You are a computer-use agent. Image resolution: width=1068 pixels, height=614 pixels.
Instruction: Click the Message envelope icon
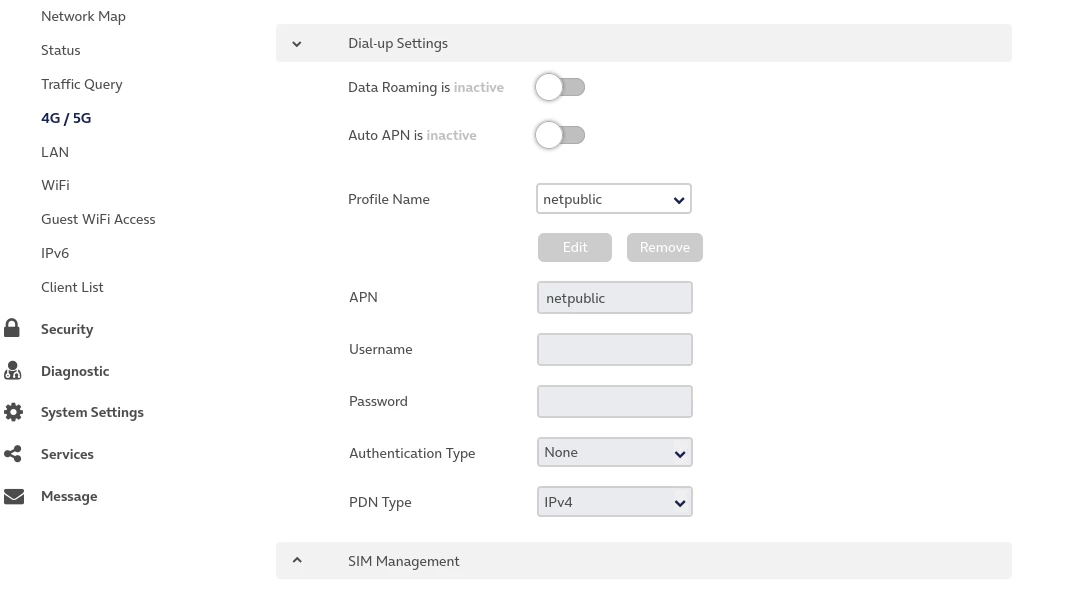click(x=13, y=496)
